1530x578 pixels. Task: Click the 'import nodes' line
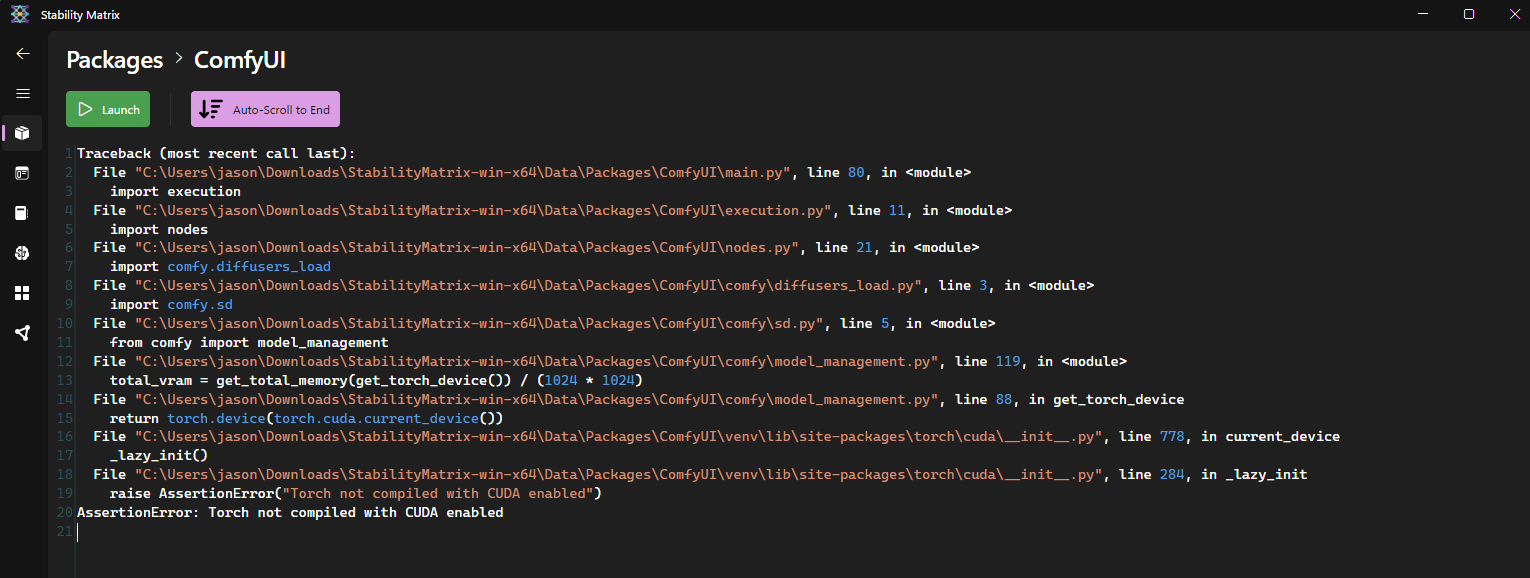[x=159, y=229]
